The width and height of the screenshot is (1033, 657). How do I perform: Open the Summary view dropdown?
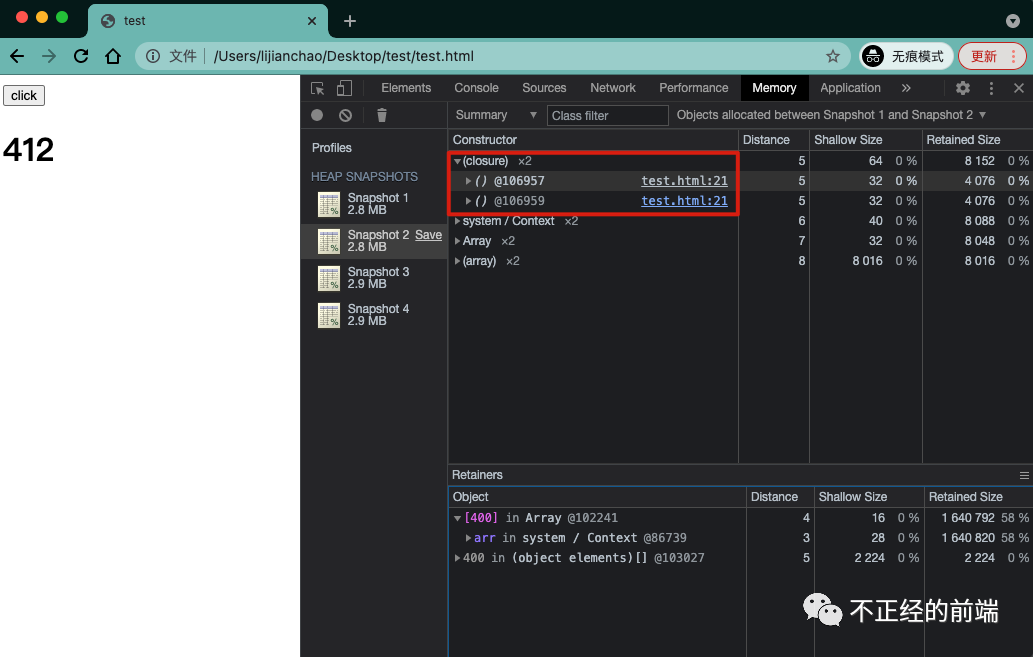tap(495, 115)
